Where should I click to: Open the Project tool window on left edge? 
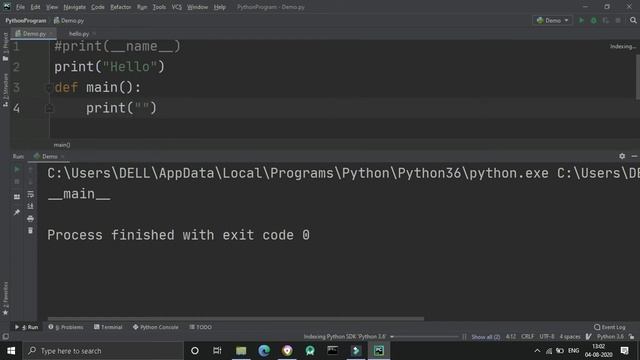(5, 46)
